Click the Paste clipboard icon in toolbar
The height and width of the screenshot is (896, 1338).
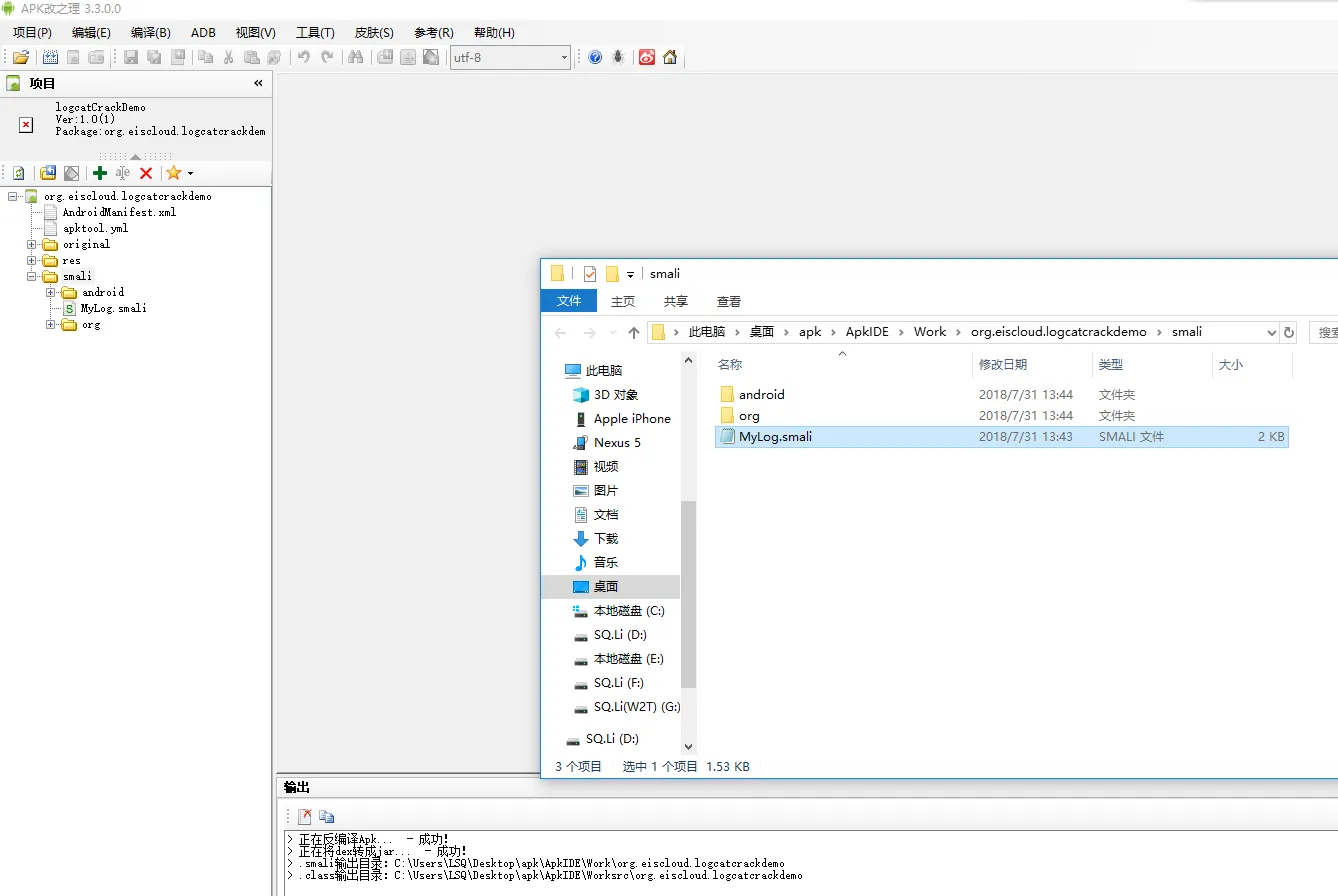pos(252,57)
